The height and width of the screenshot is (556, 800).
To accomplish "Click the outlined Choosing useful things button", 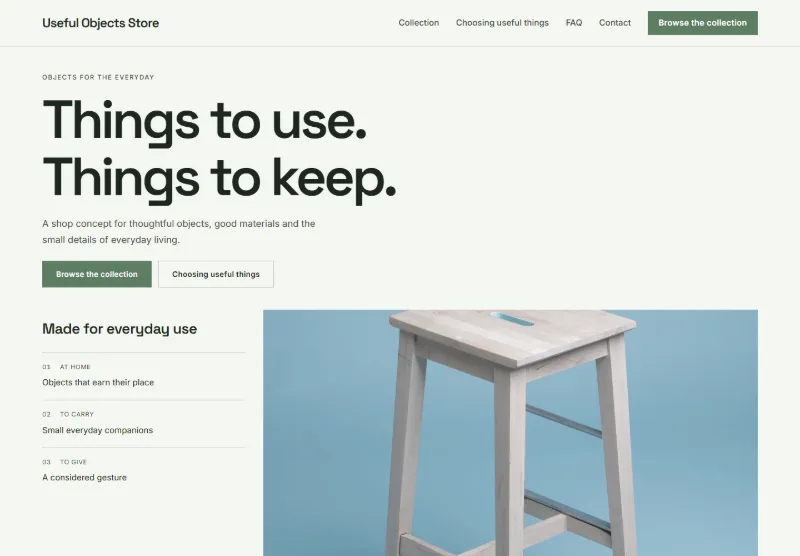I will click(x=216, y=274).
